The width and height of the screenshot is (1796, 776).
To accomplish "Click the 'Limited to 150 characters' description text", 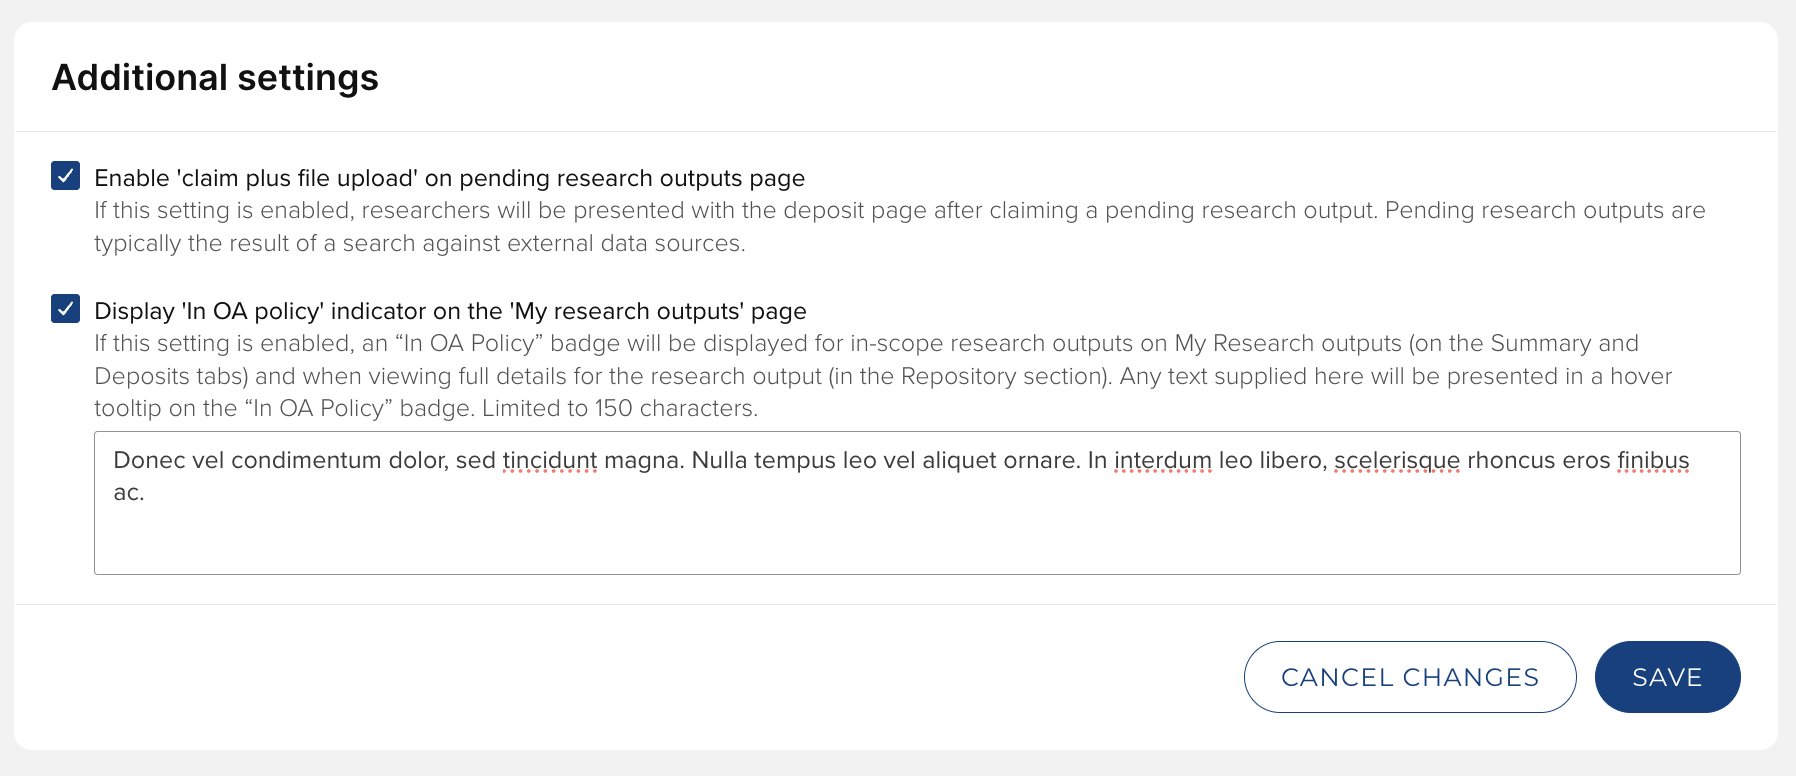I will (620, 409).
